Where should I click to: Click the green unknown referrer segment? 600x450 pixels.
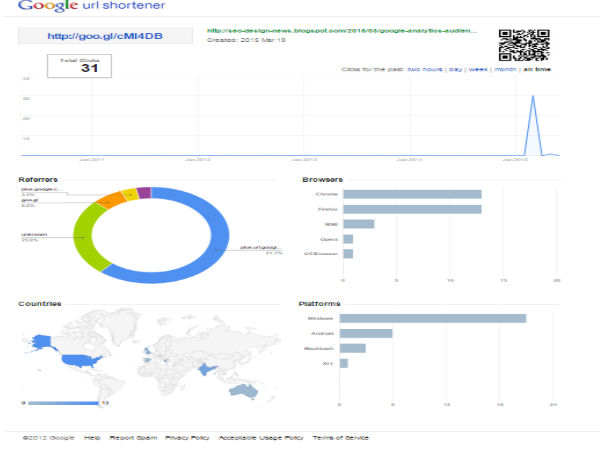tap(85, 237)
